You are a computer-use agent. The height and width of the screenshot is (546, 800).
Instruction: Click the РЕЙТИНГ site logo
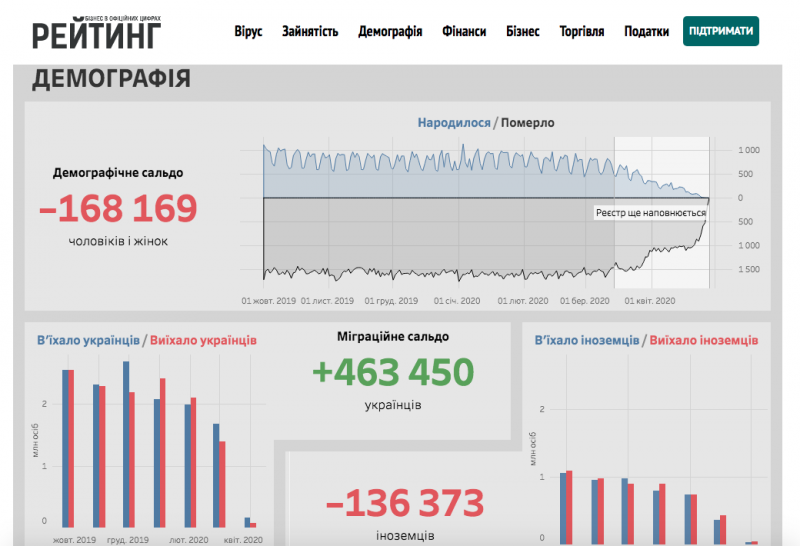click(96, 32)
